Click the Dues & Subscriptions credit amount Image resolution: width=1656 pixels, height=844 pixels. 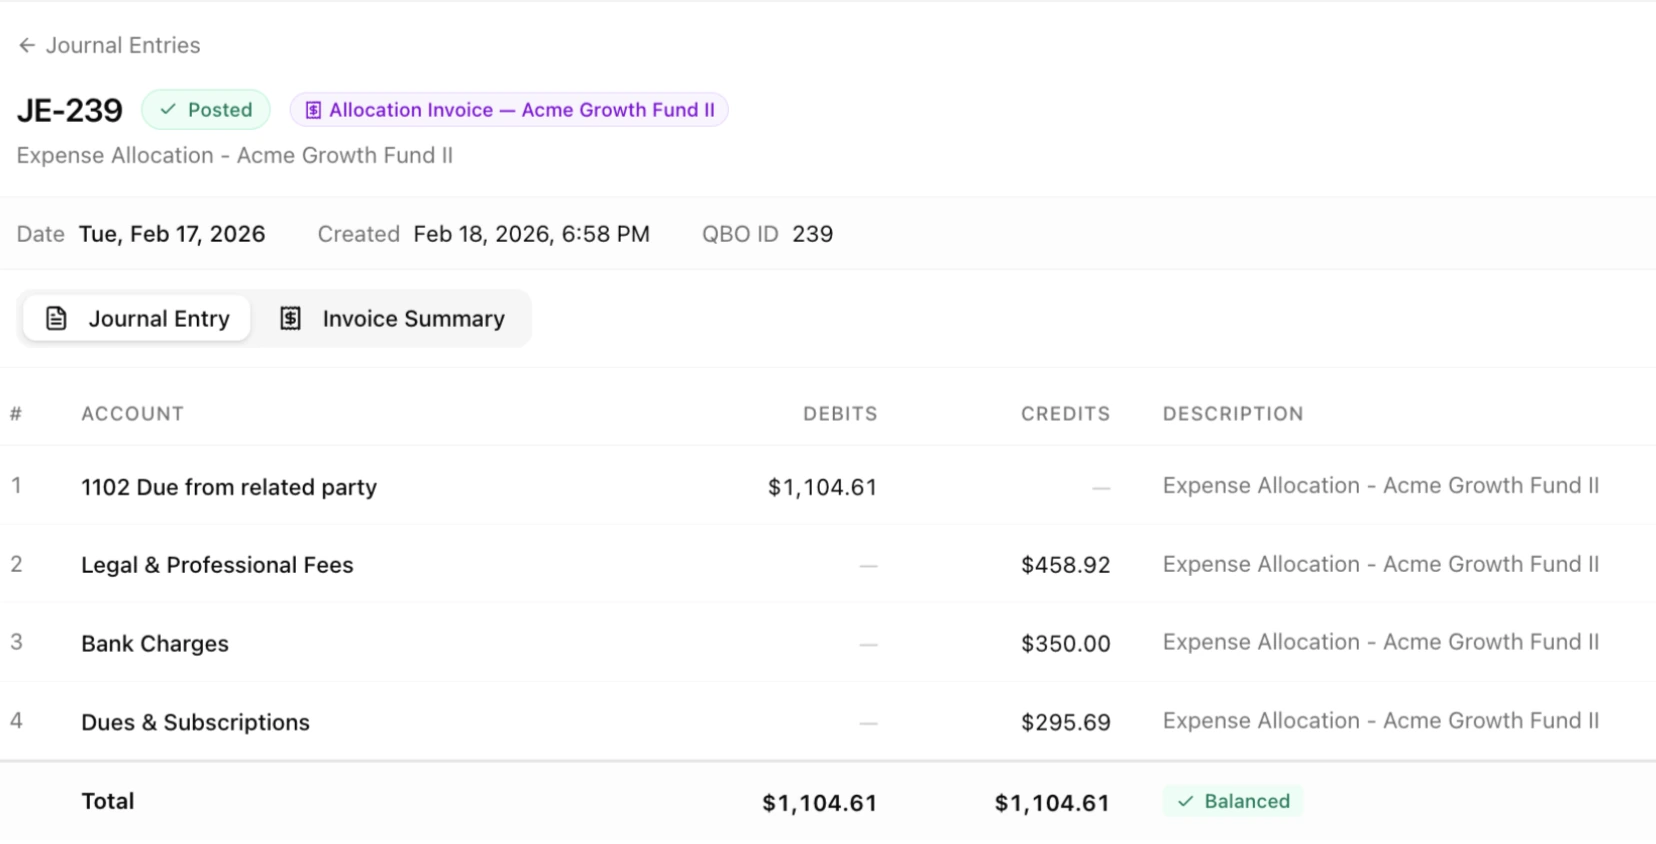coord(1064,721)
